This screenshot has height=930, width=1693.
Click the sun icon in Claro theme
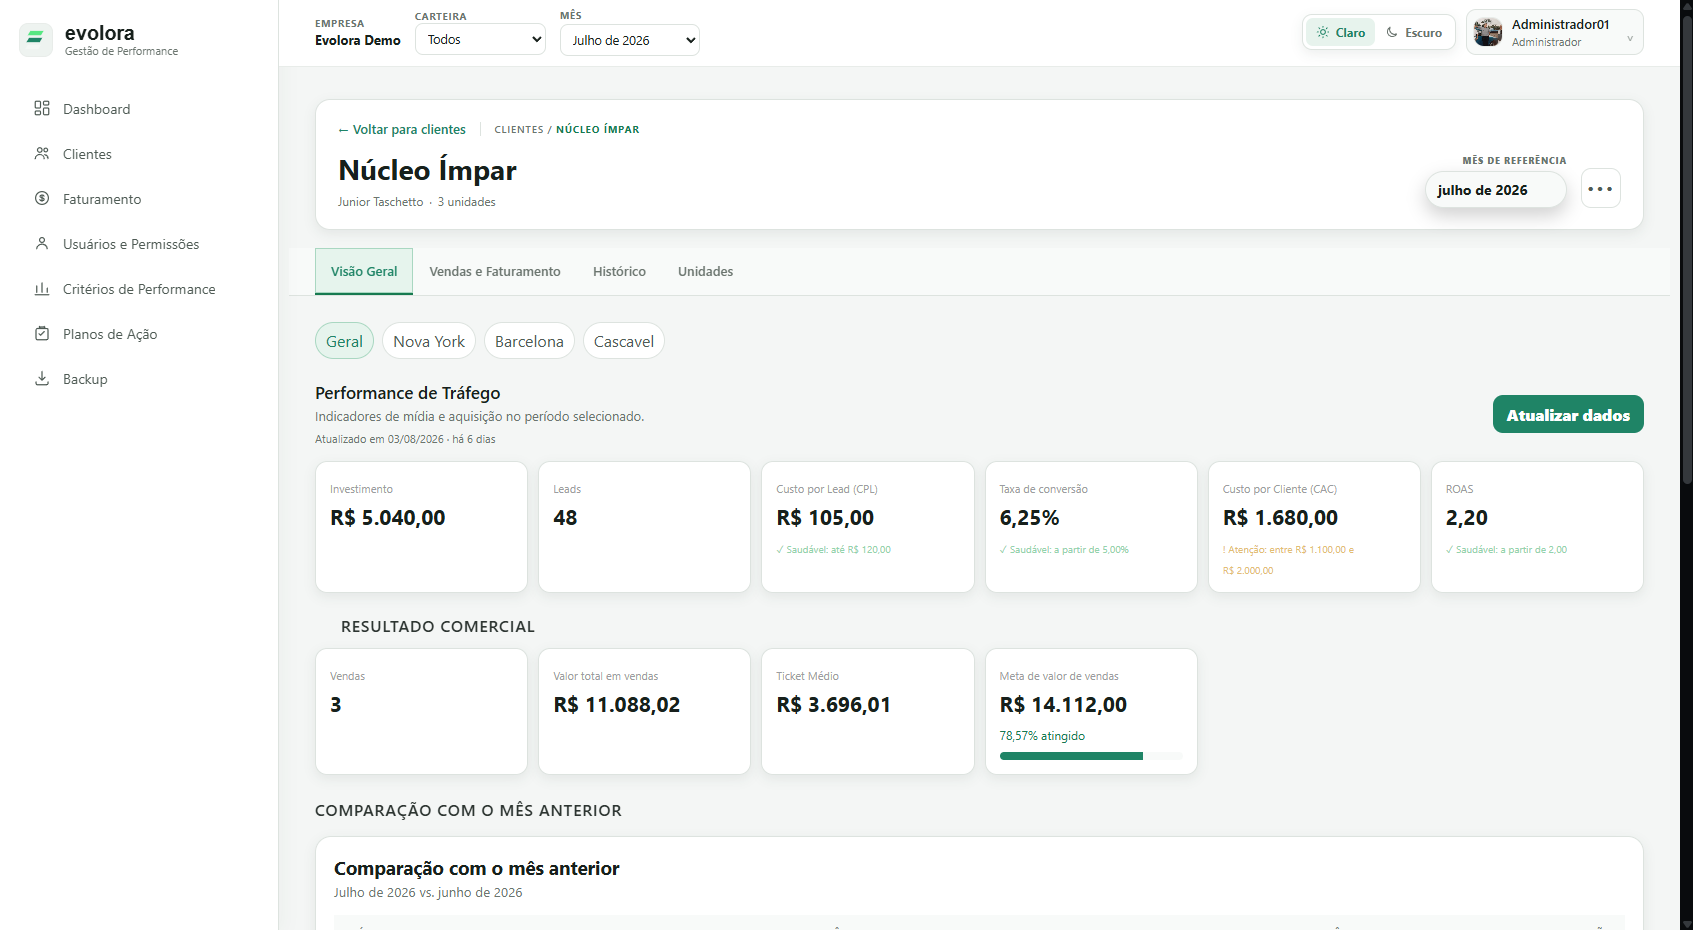pos(1323,32)
